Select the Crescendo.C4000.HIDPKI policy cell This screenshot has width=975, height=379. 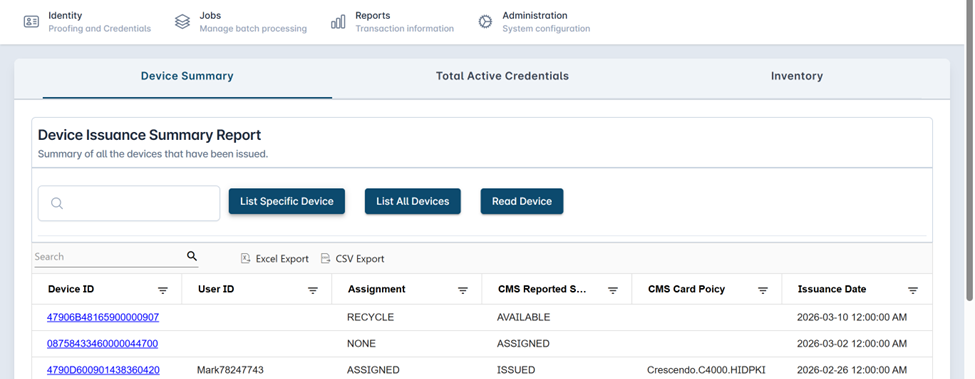[706, 370]
